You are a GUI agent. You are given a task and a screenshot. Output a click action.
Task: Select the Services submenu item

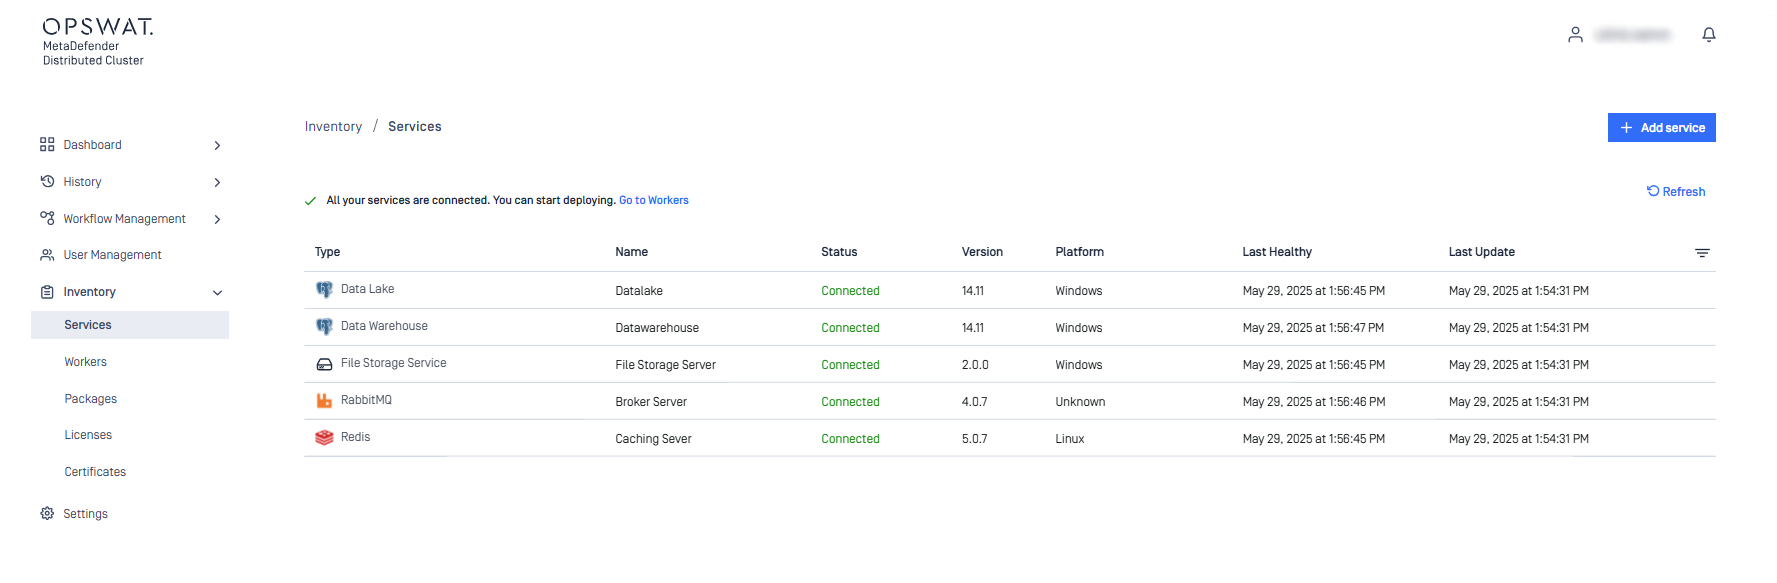pos(130,325)
